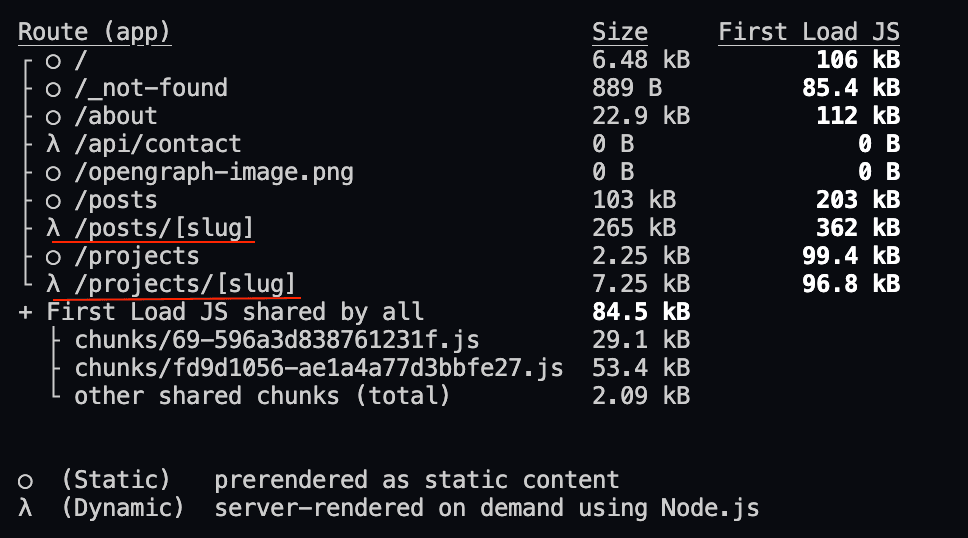Select the underlined /posts/[slug] route
Screen dimensions: 968x538
(x=164, y=228)
